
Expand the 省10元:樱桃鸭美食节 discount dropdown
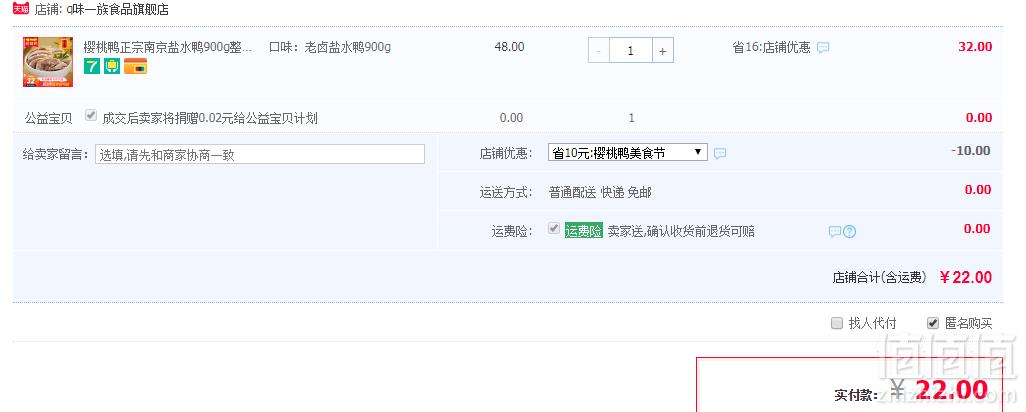[628, 153]
